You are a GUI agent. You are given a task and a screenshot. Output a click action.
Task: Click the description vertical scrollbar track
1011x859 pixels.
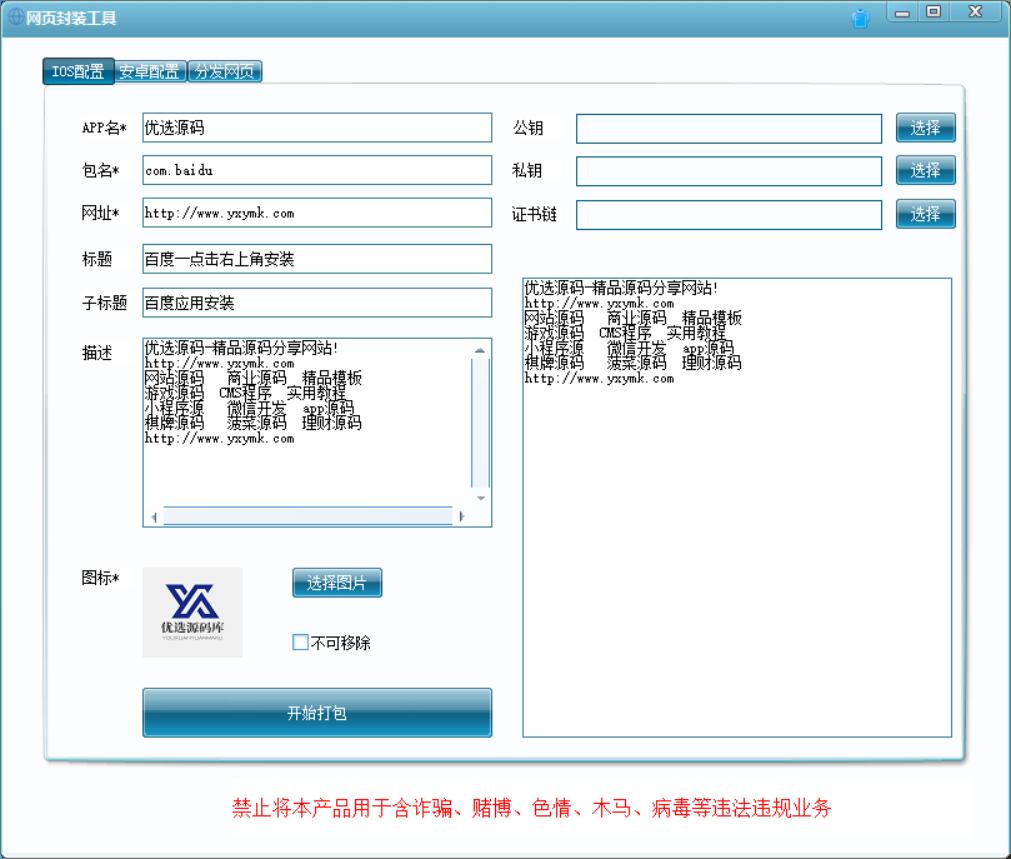(480, 424)
